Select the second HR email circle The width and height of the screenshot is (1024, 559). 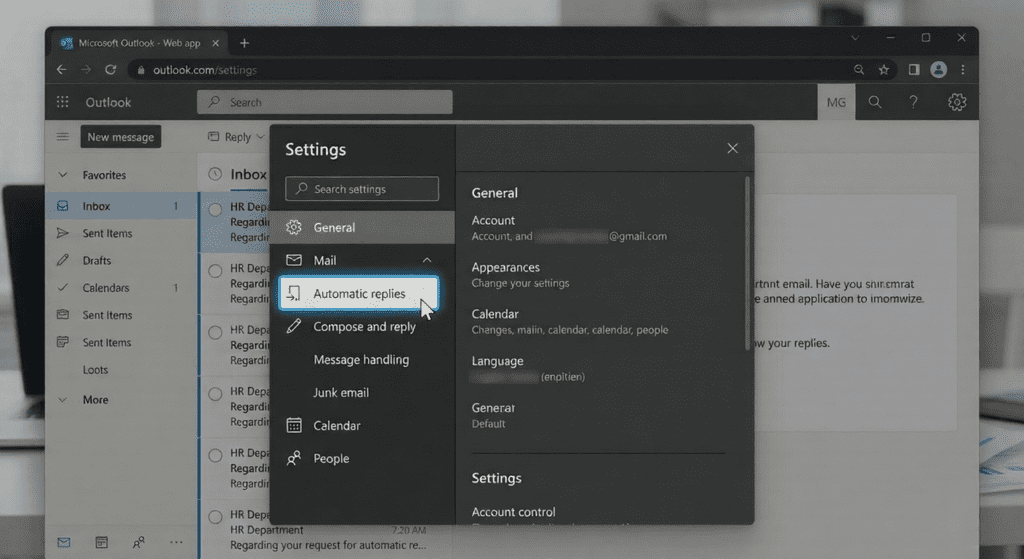pos(215,271)
